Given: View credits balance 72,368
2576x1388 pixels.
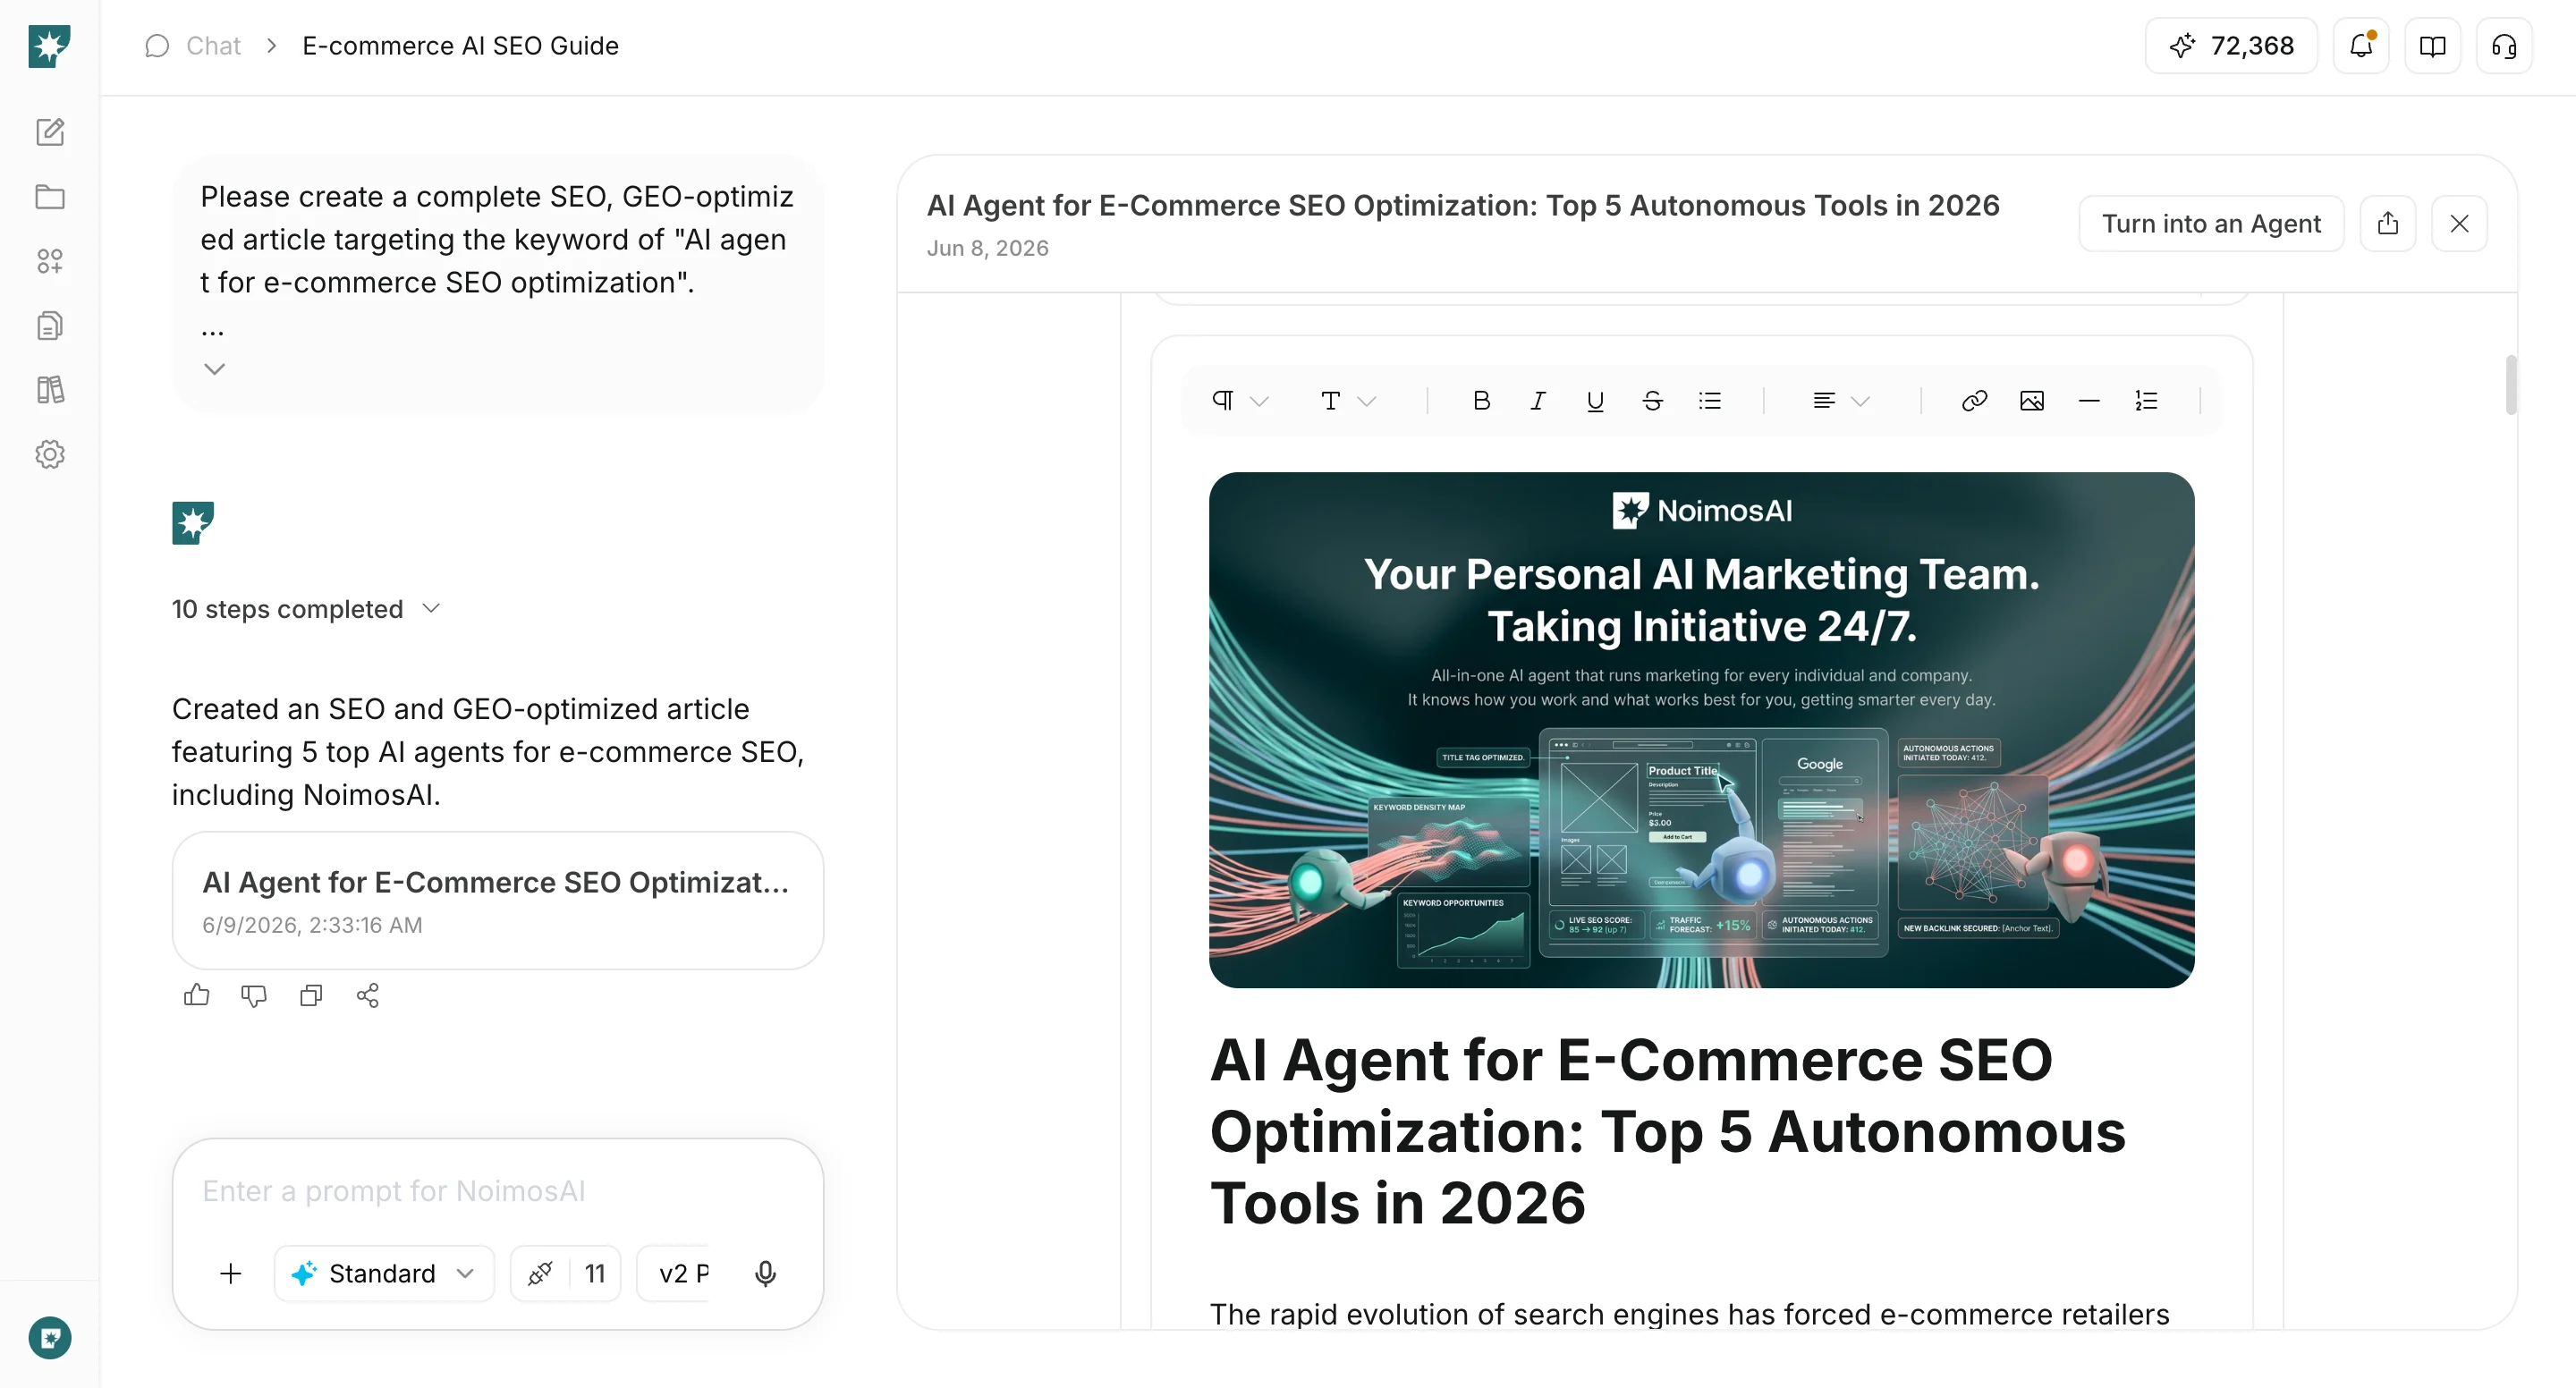Looking at the screenshot, I should [x=2231, y=46].
